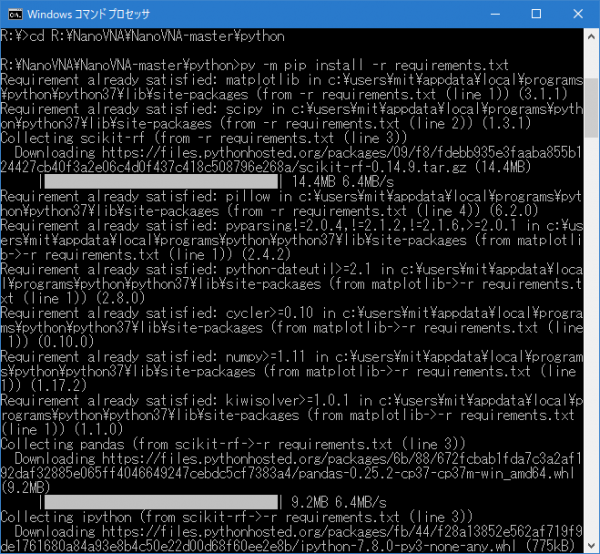Click the '14.4MB 6.4MB/s' speed text
Viewport: 600px width, 554px height.
342,181
